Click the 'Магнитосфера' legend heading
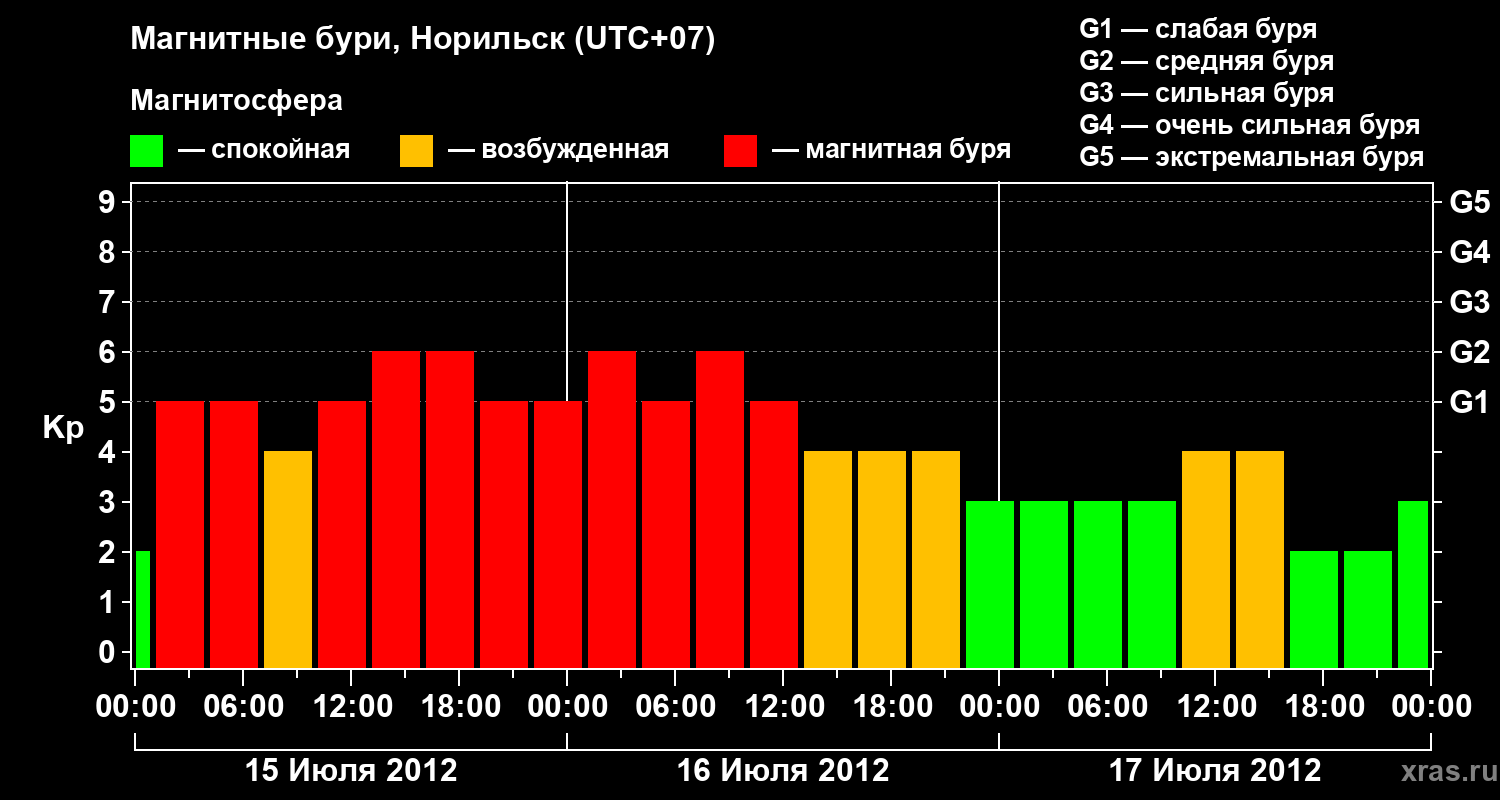This screenshot has width=1500, height=800. [236, 101]
